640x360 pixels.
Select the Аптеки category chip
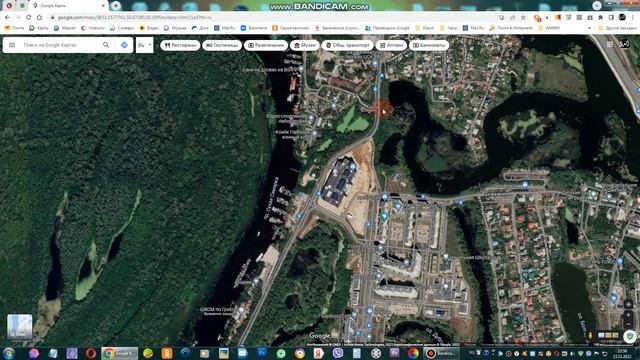[x=391, y=45]
